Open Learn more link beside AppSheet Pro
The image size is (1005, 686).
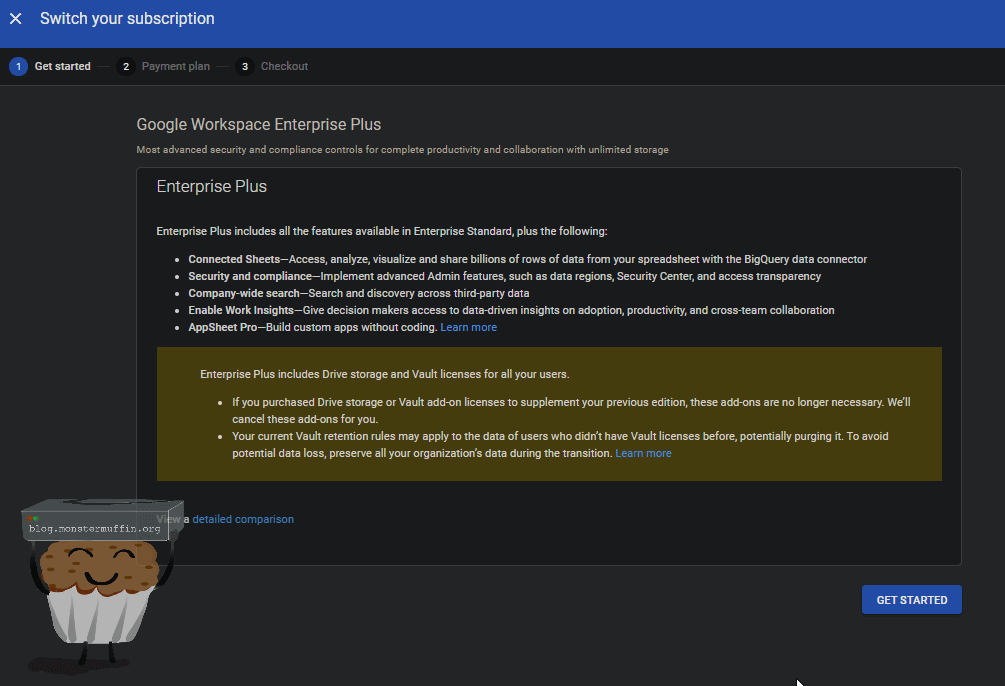click(468, 327)
